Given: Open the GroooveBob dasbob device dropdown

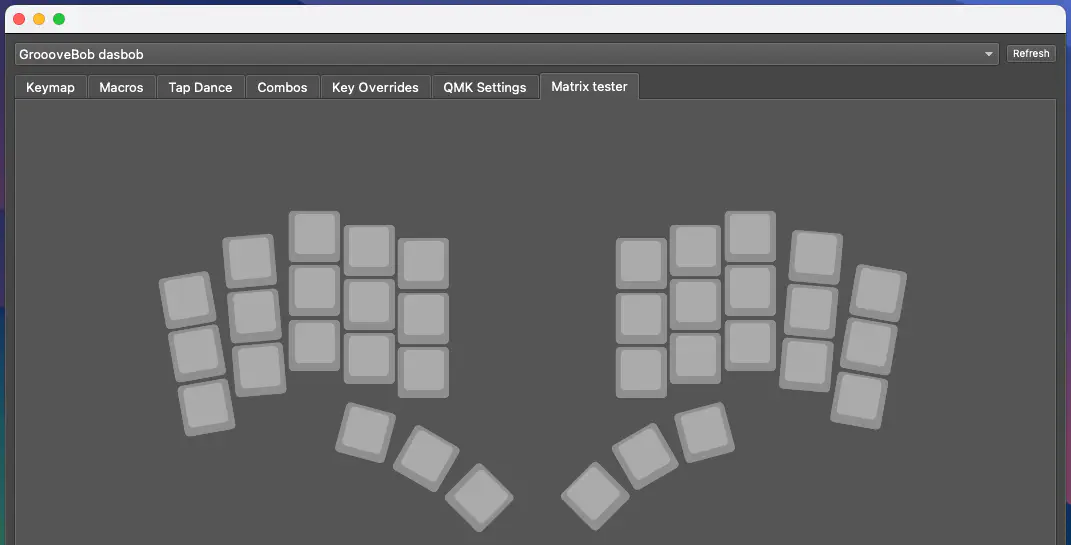Looking at the screenshot, I should [506, 54].
